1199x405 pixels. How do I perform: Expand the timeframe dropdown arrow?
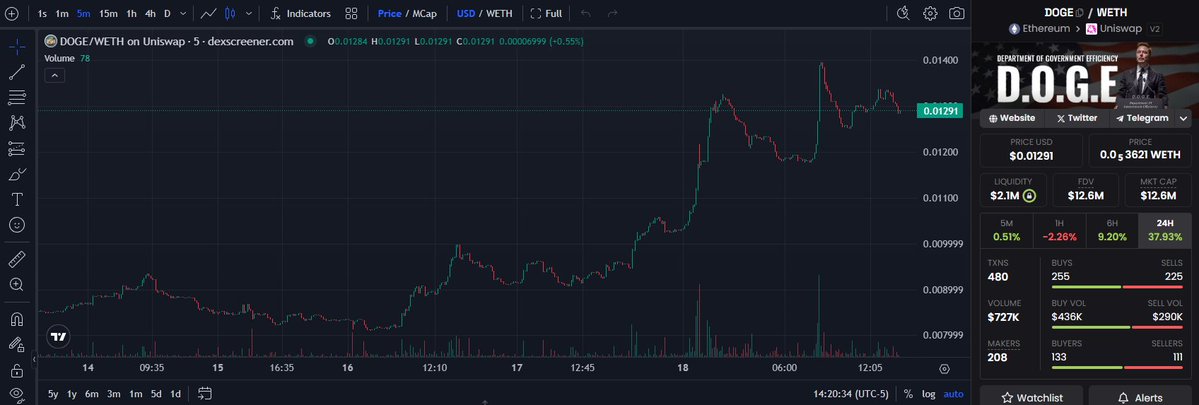(x=184, y=13)
